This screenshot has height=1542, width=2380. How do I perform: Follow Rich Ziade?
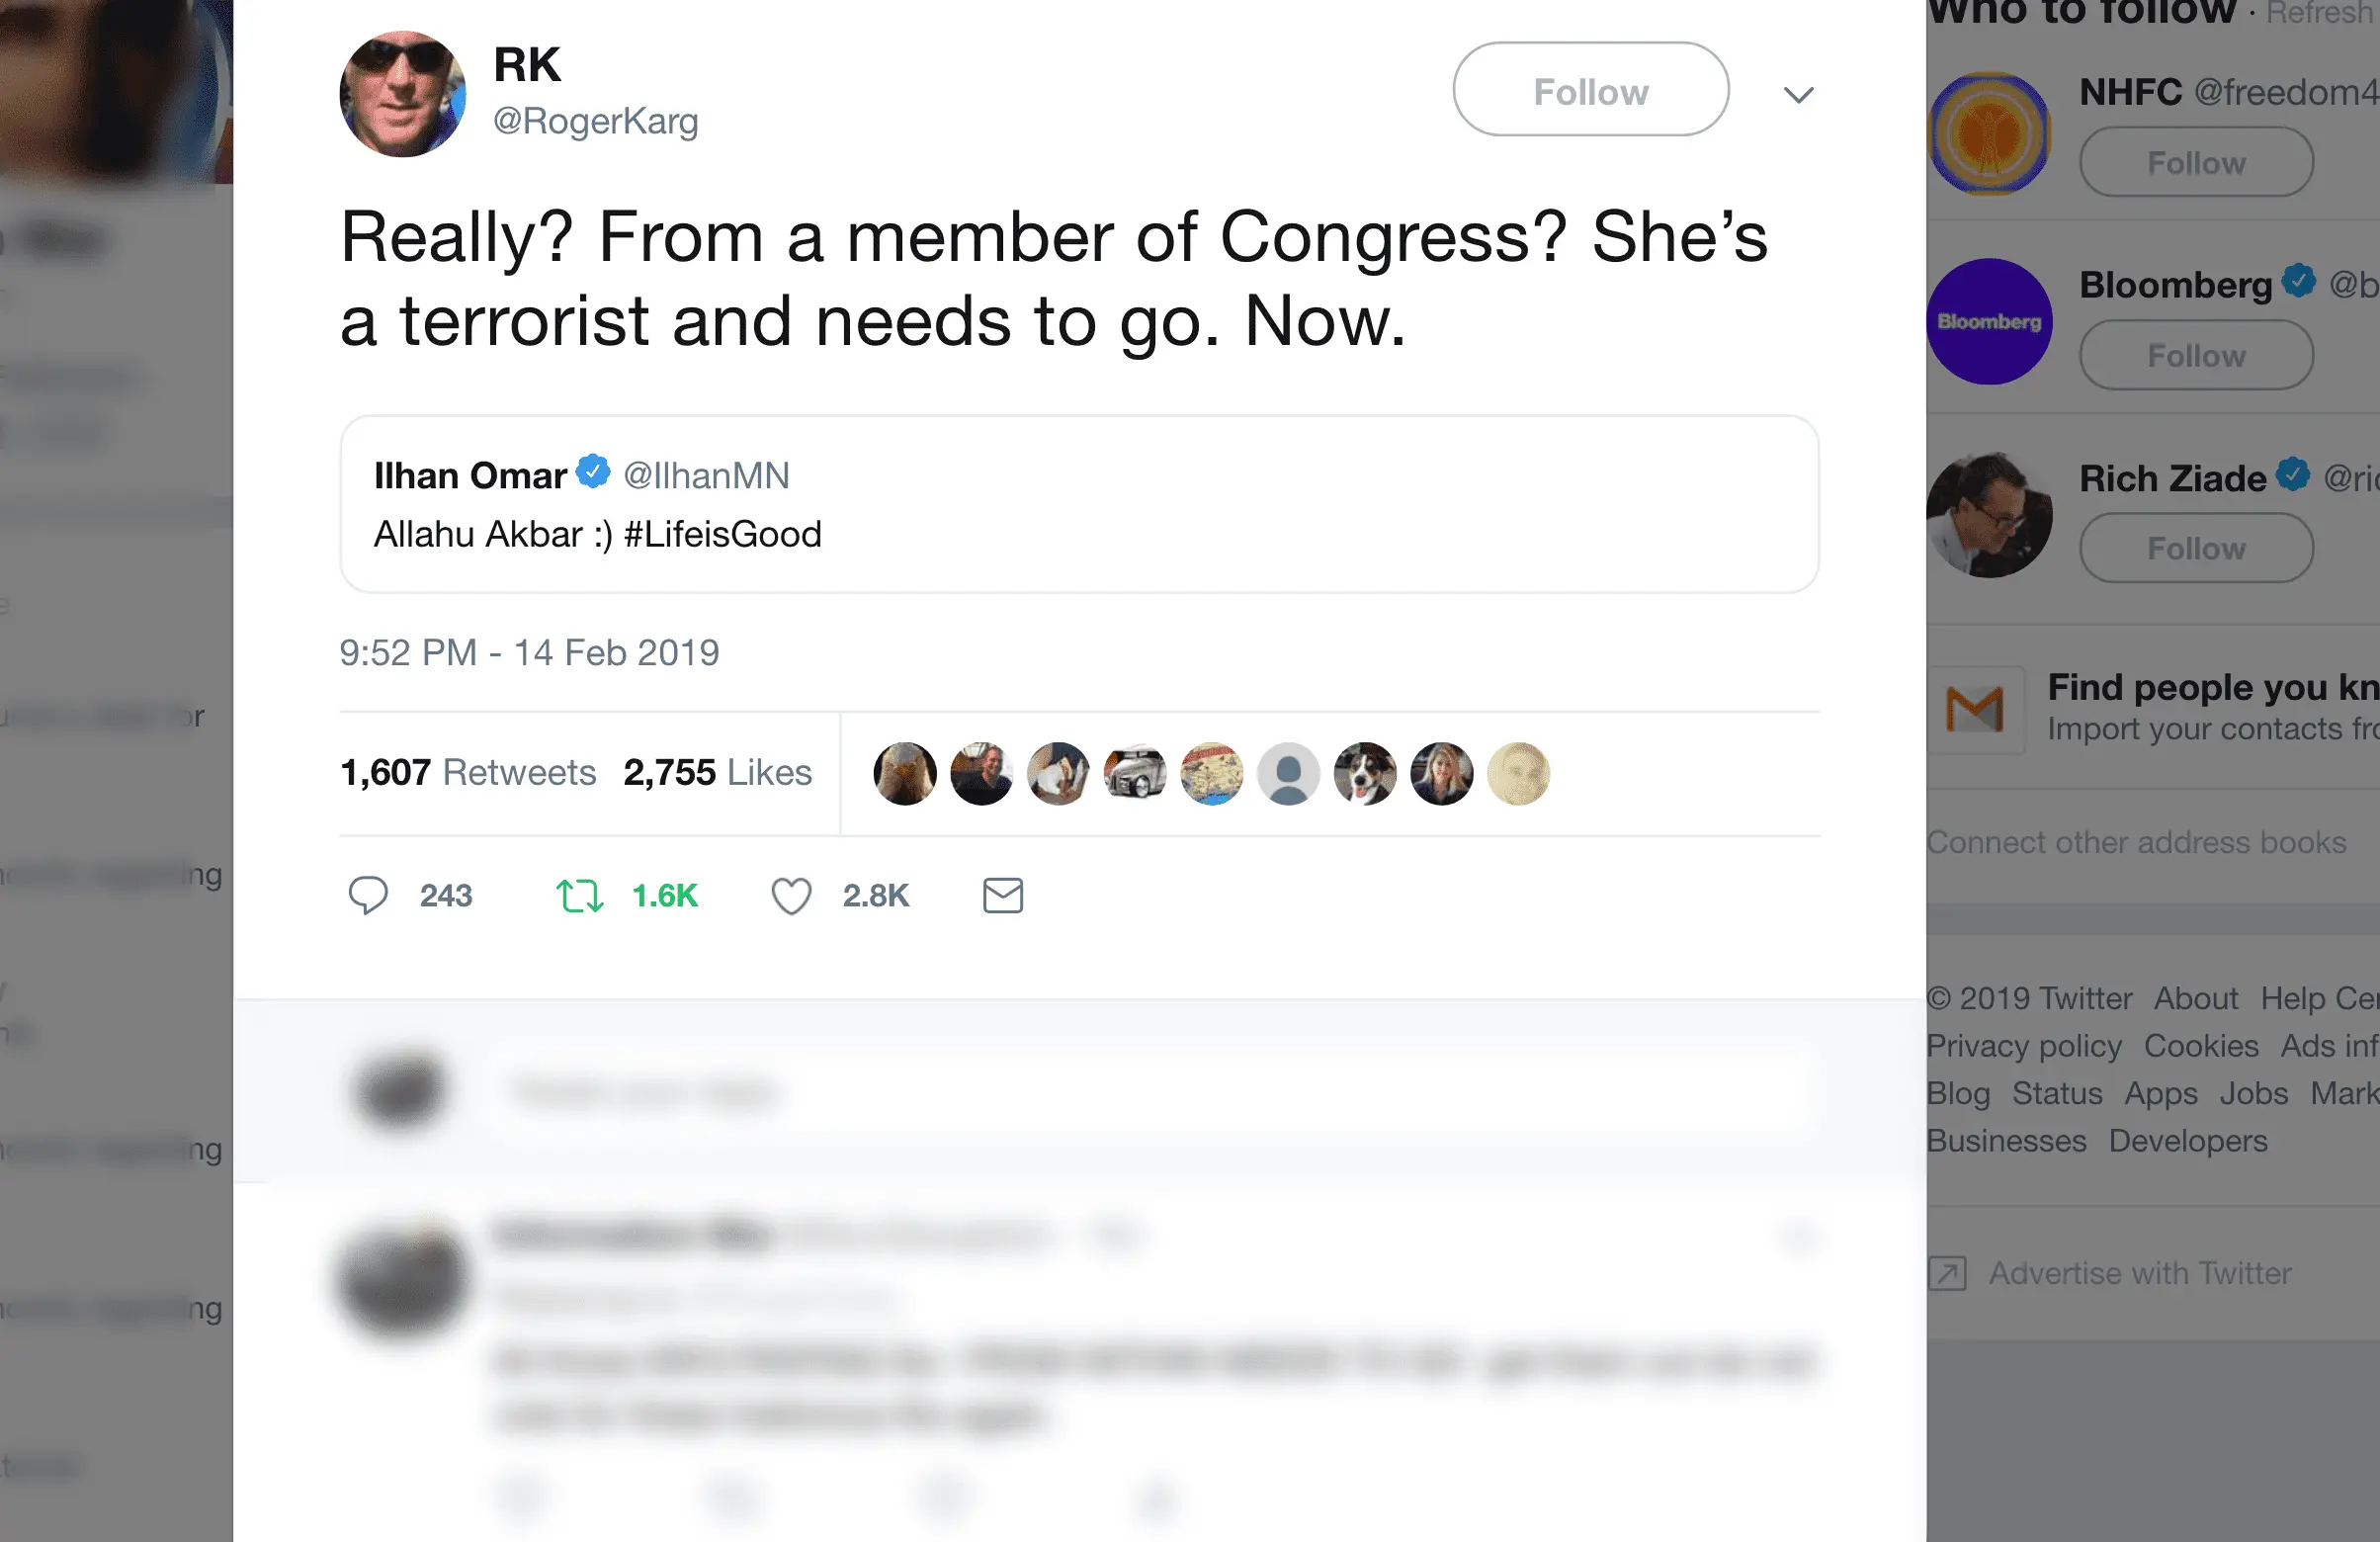[x=2196, y=548]
